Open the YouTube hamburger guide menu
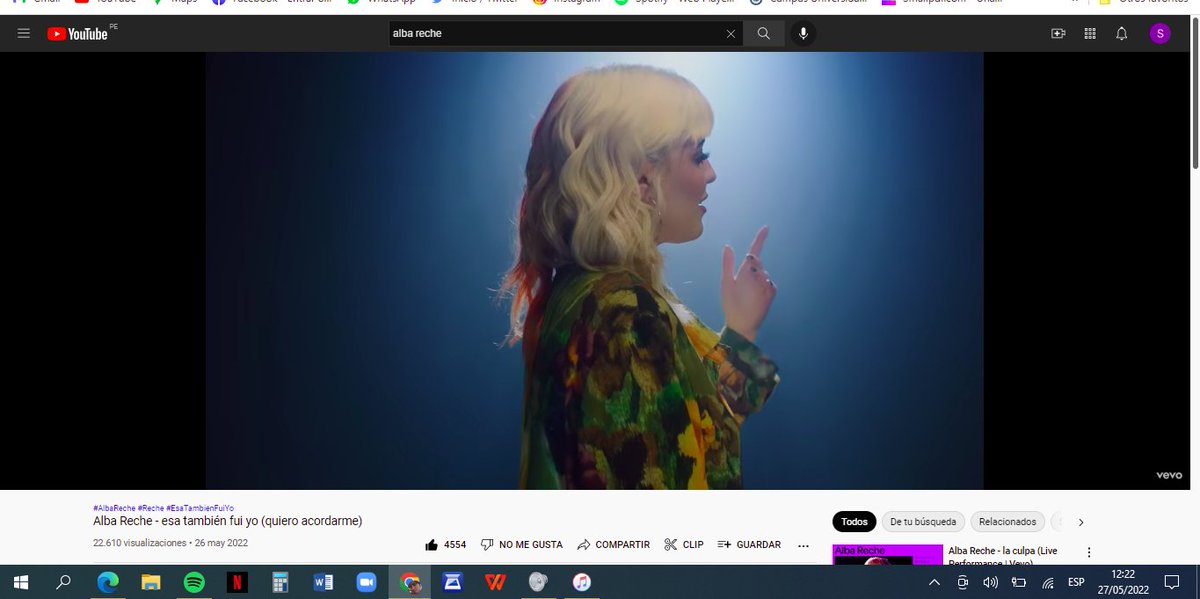The width and height of the screenshot is (1200, 599). pos(23,34)
